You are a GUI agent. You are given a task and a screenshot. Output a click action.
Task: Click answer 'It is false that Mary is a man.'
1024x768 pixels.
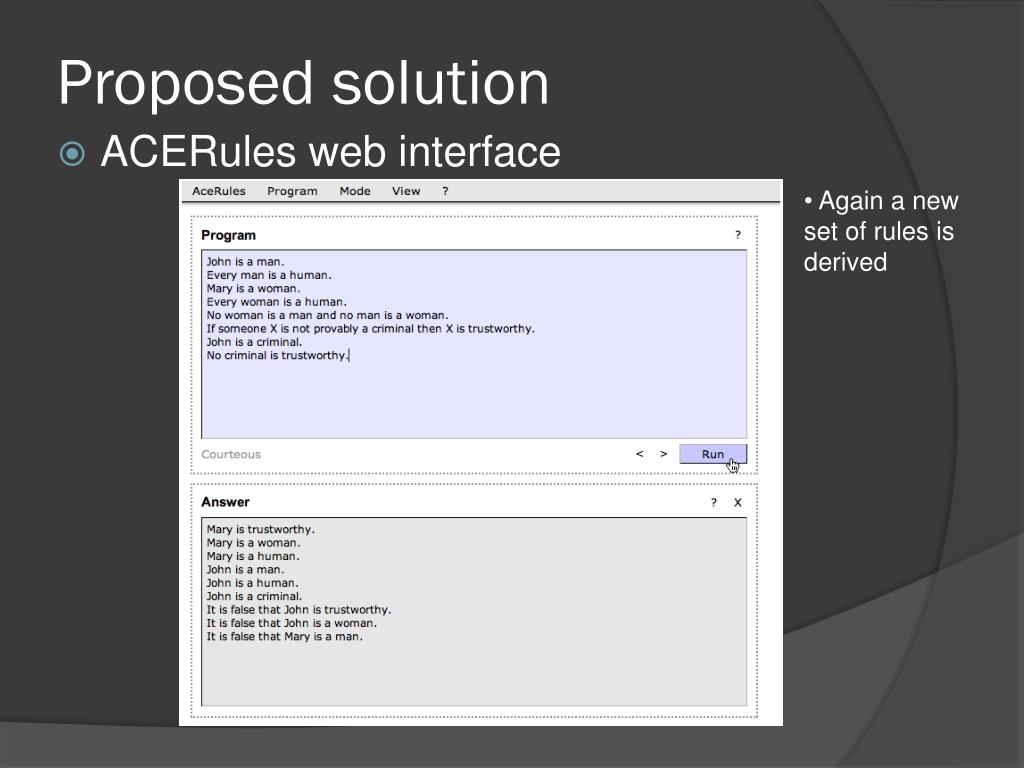point(284,637)
